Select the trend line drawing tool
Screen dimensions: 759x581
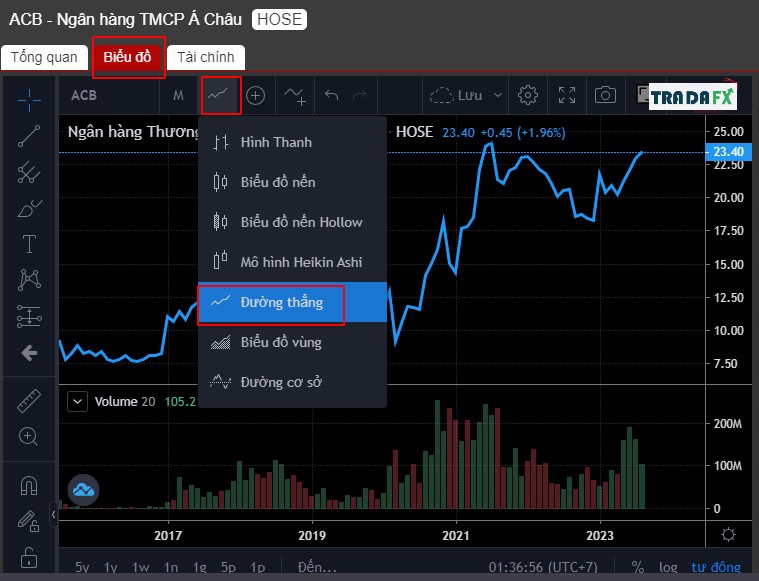pos(29,136)
